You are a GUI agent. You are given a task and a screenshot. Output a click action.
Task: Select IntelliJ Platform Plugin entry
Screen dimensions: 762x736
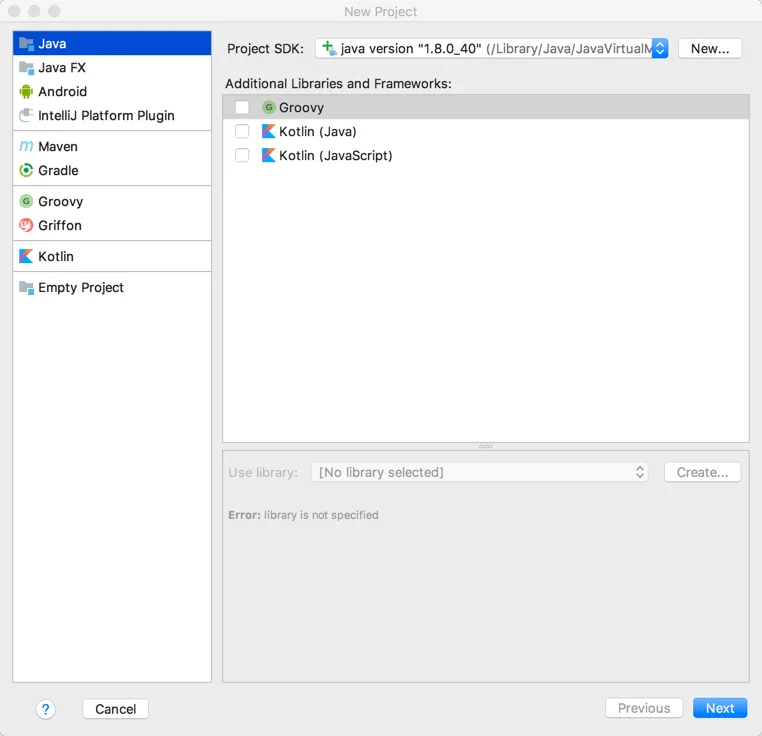click(x=112, y=115)
